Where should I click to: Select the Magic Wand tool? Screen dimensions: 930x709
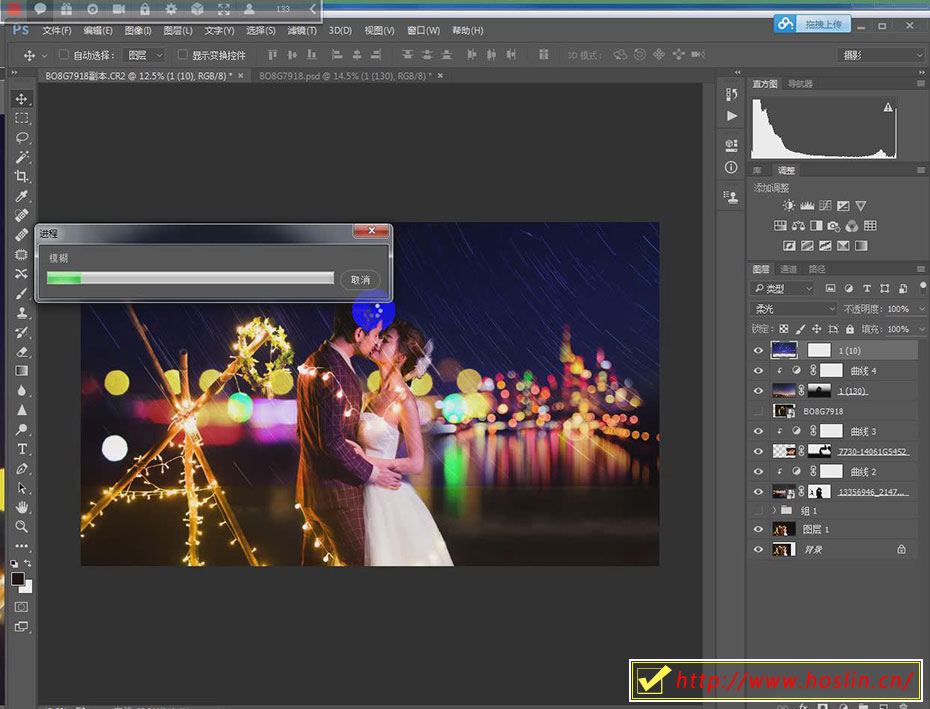point(21,157)
